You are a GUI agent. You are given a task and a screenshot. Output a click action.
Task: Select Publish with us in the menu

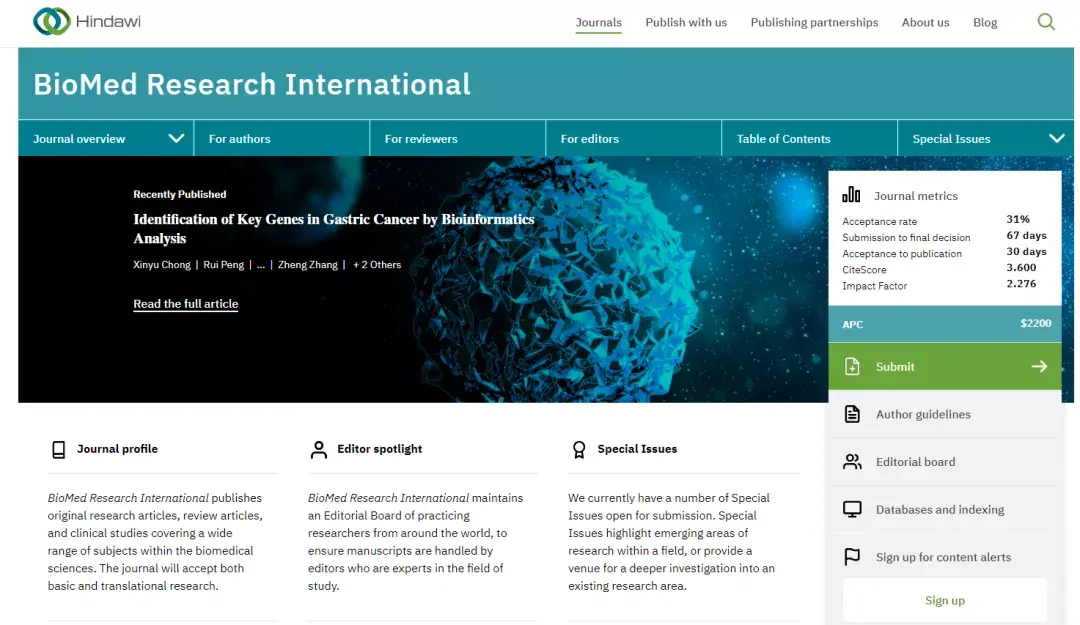click(x=686, y=21)
